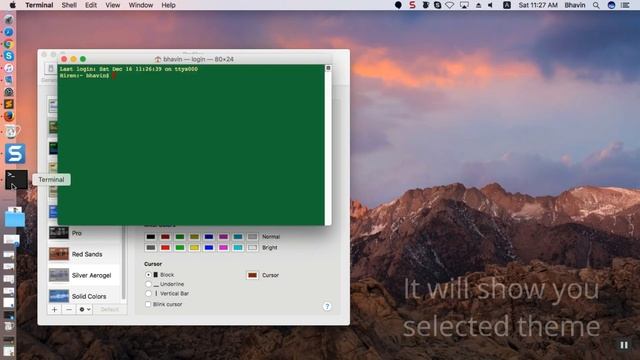The image size is (640, 360).
Task: Open the Snagit app in the Dock
Action: click(15, 153)
